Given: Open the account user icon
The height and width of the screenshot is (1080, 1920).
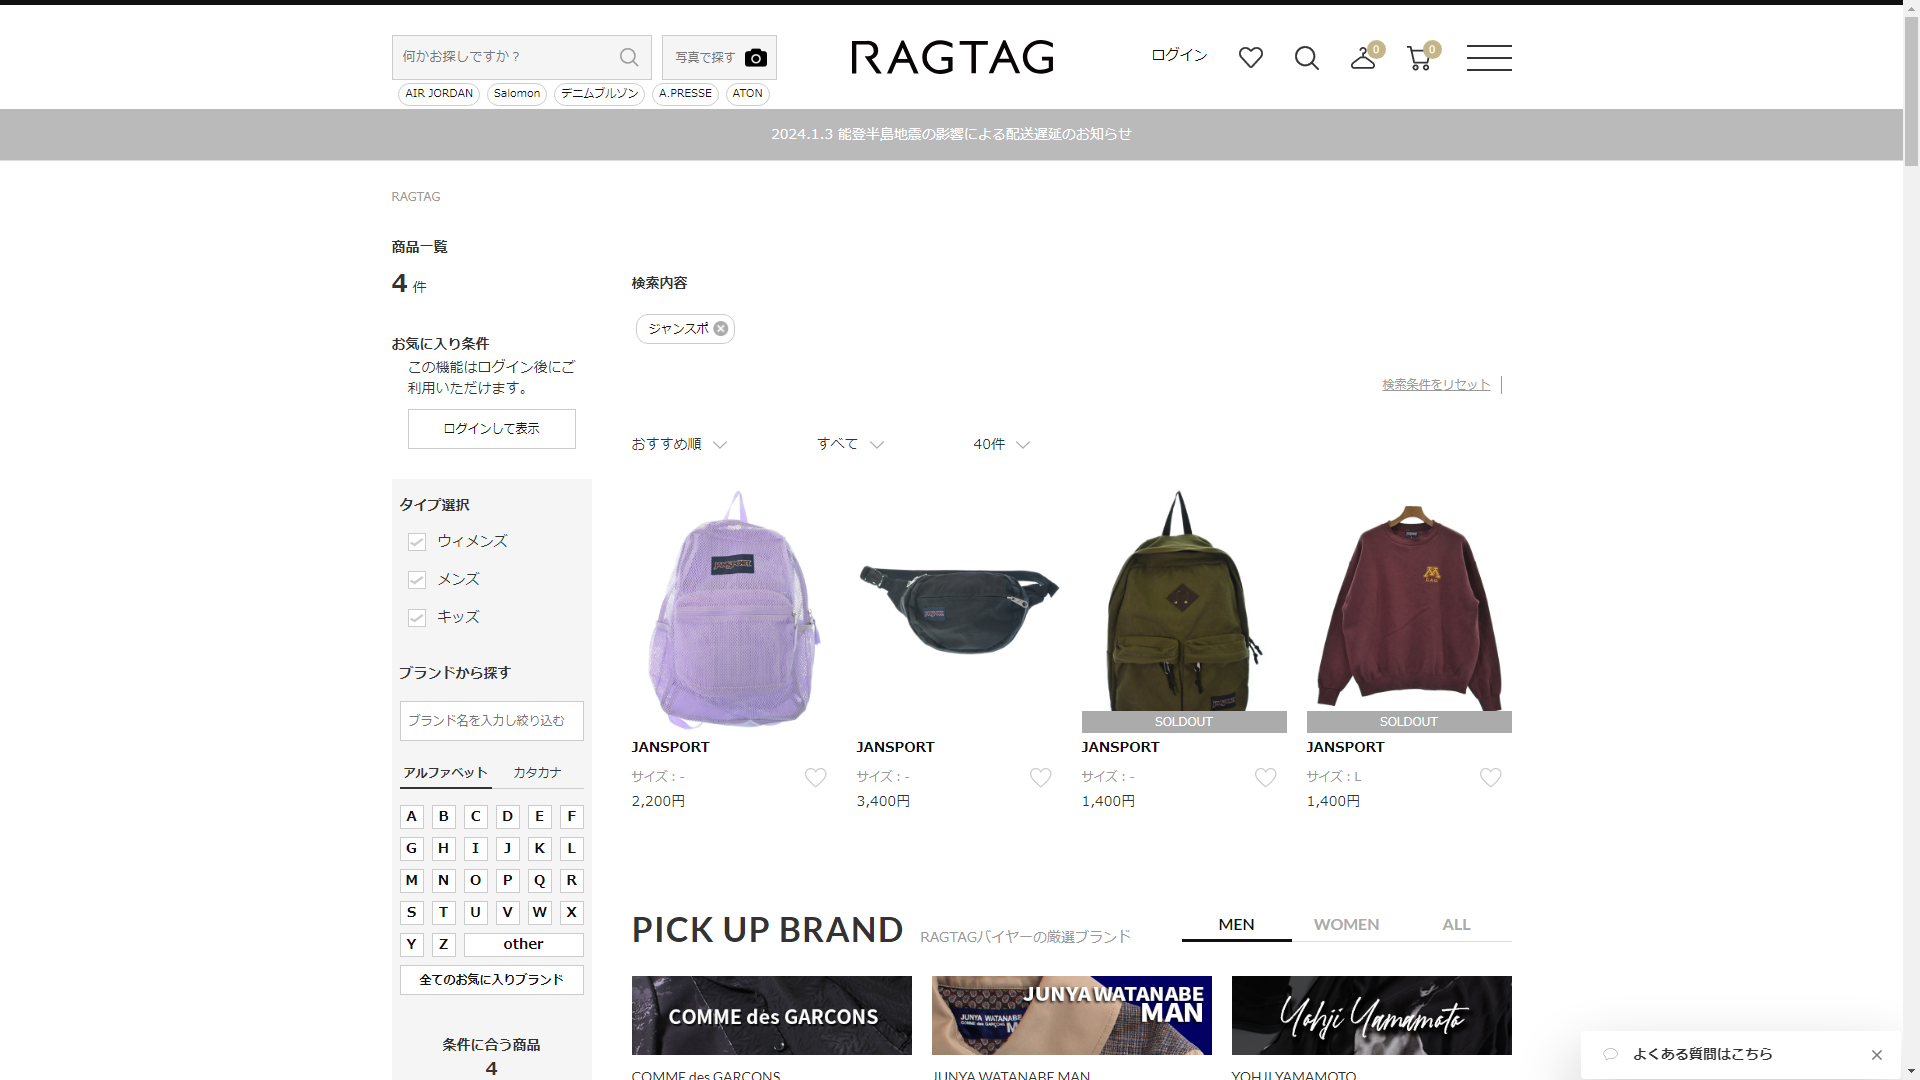Looking at the screenshot, I should pos(1362,58).
